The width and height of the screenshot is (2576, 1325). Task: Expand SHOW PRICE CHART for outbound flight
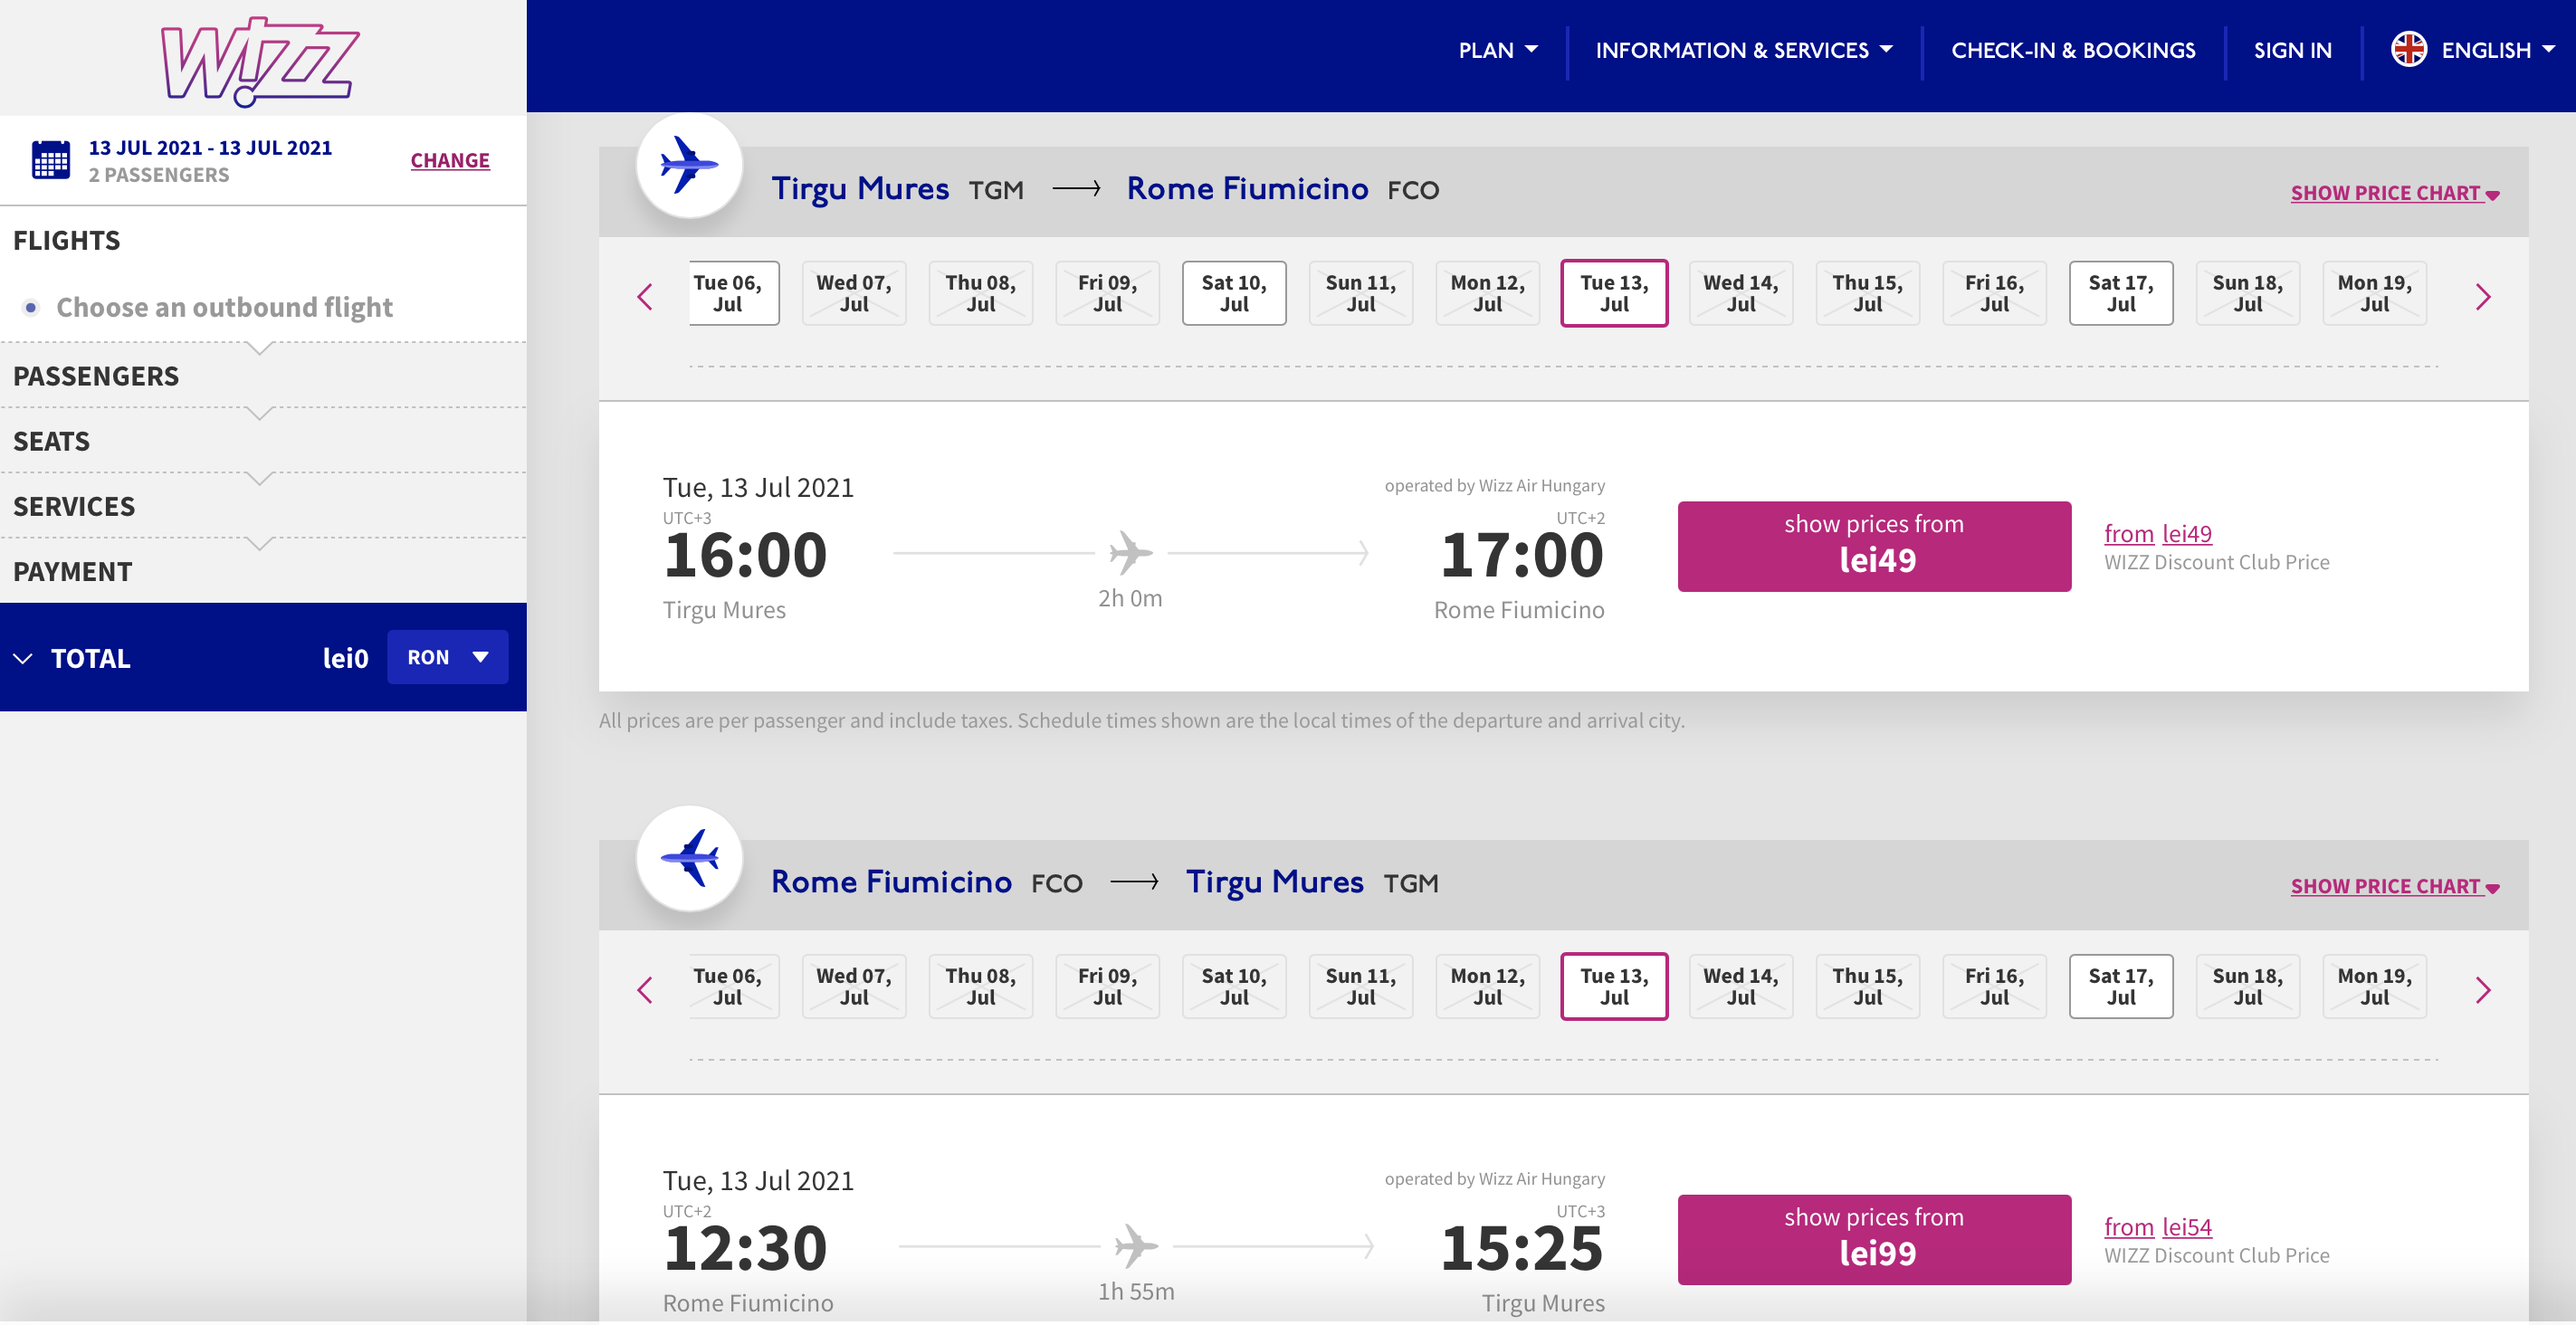coord(2394,193)
